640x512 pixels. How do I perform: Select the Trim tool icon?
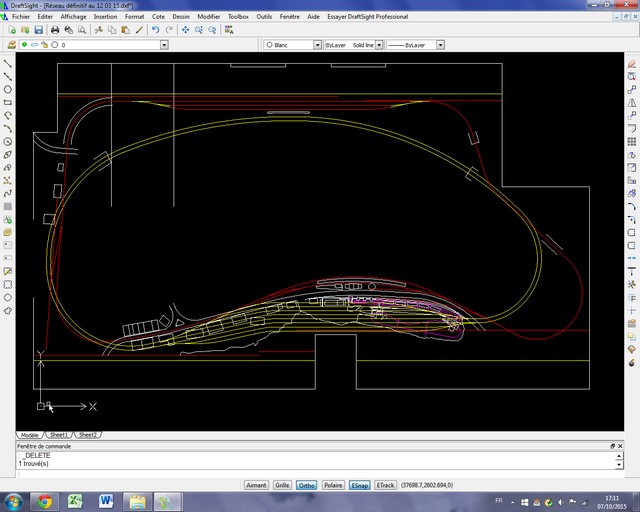(631, 284)
